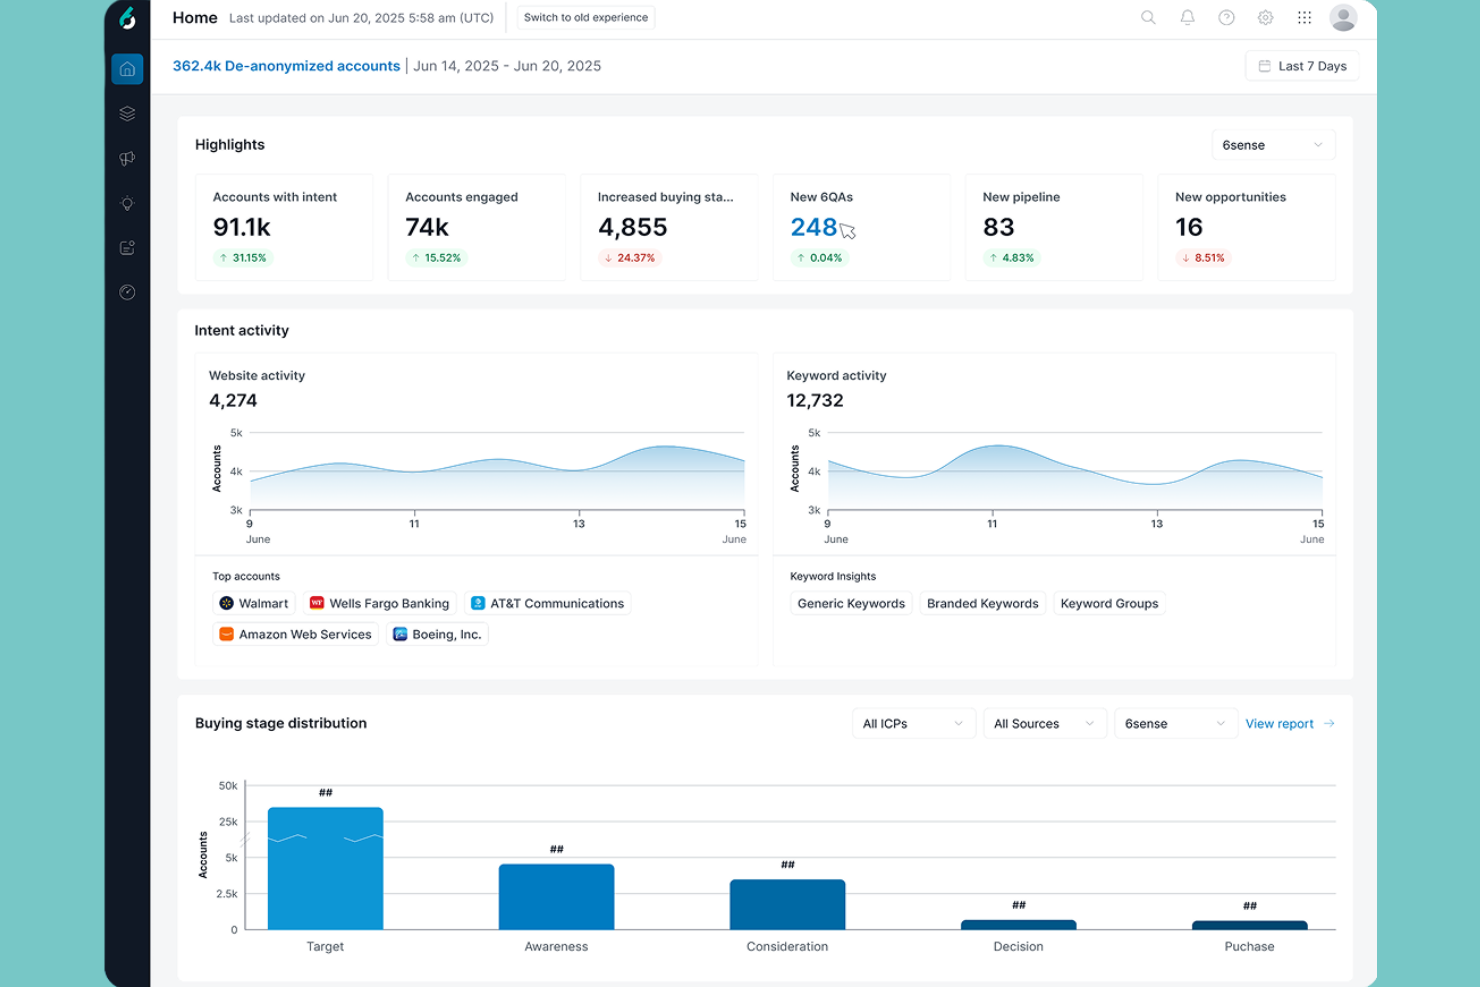Click the 6sense logo in sidebar
Viewport: 1480px width, 987px height.
point(127,18)
